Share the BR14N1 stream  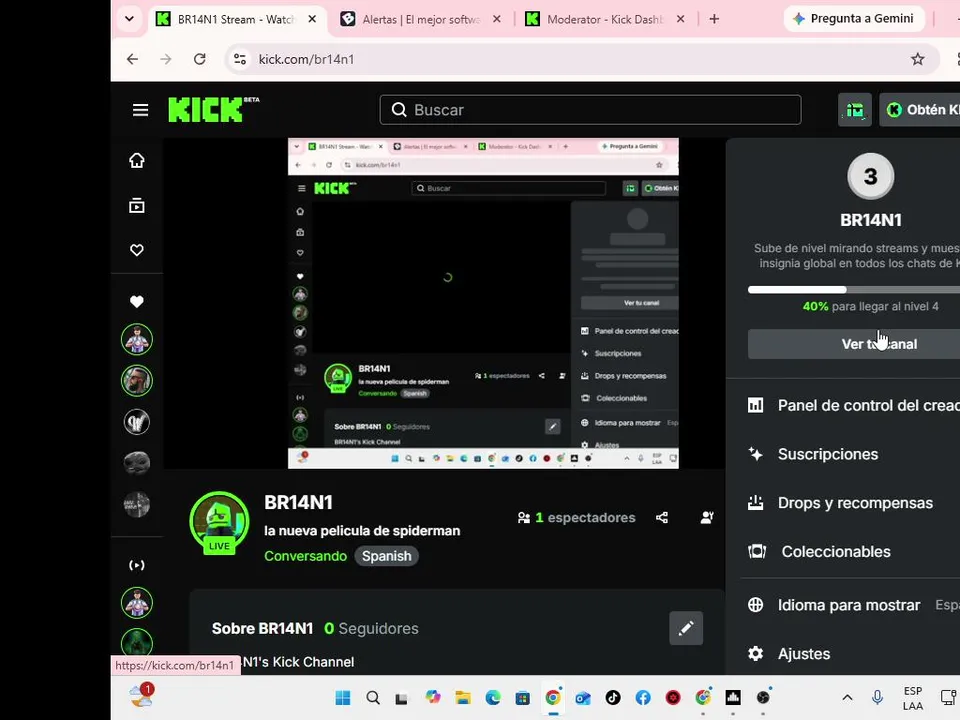pyautogui.click(x=662, y=518)
